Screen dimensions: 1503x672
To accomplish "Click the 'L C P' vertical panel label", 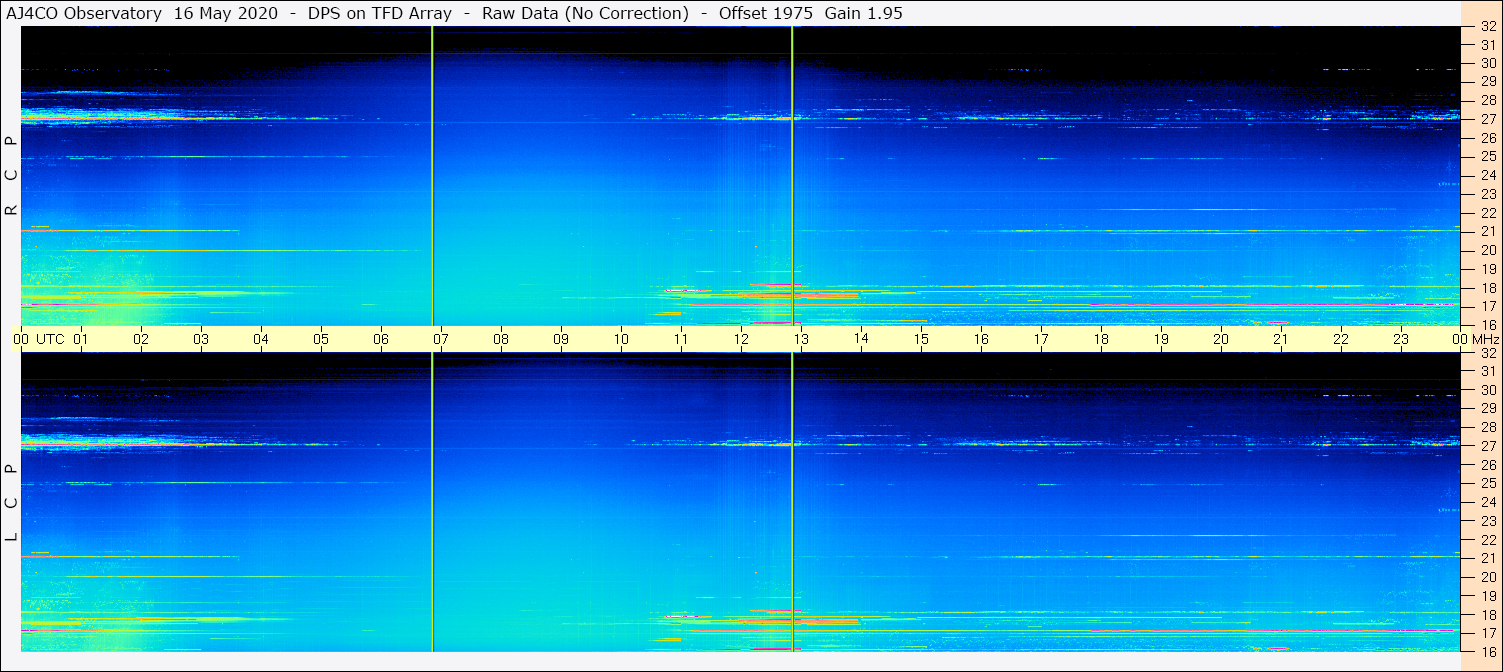I will click(x=11, y=503).
